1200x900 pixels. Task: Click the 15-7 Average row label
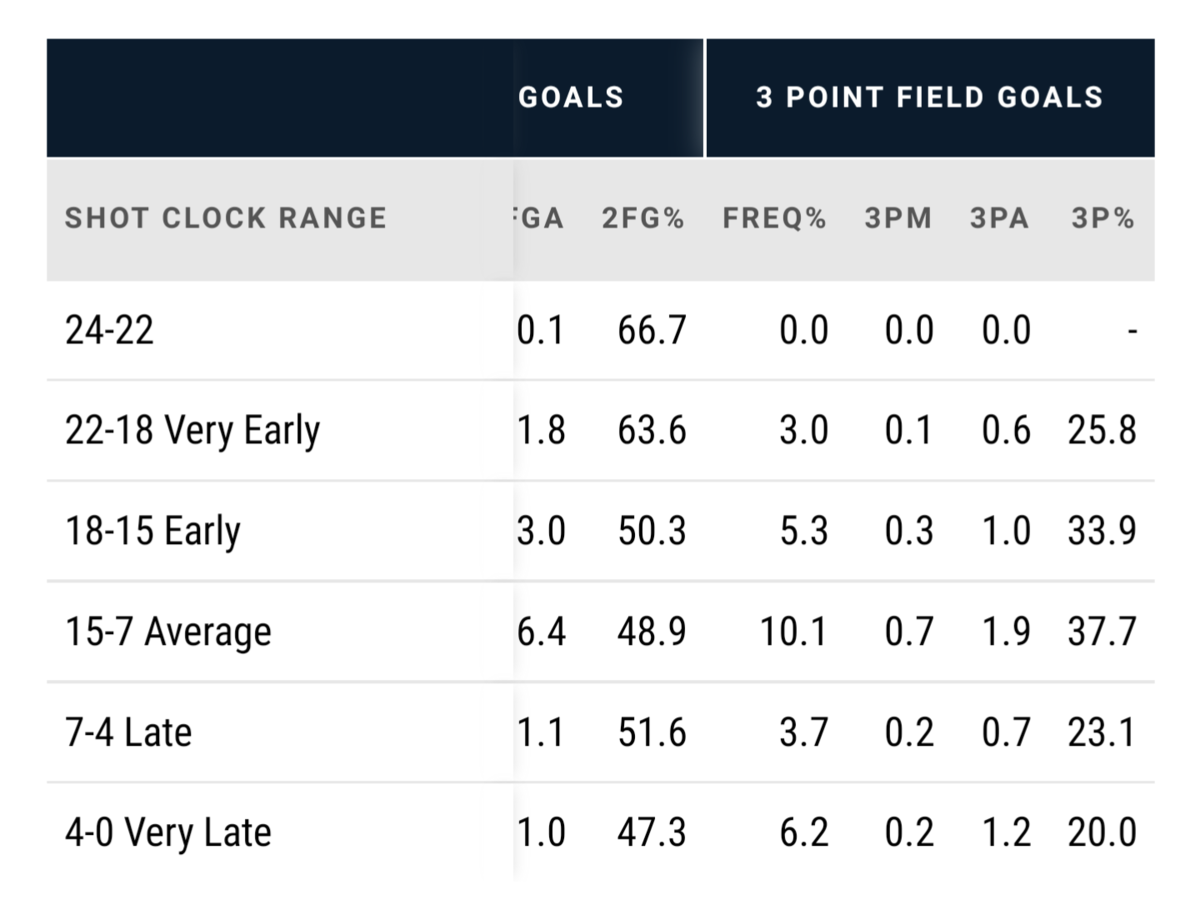(x=167, y=632)
